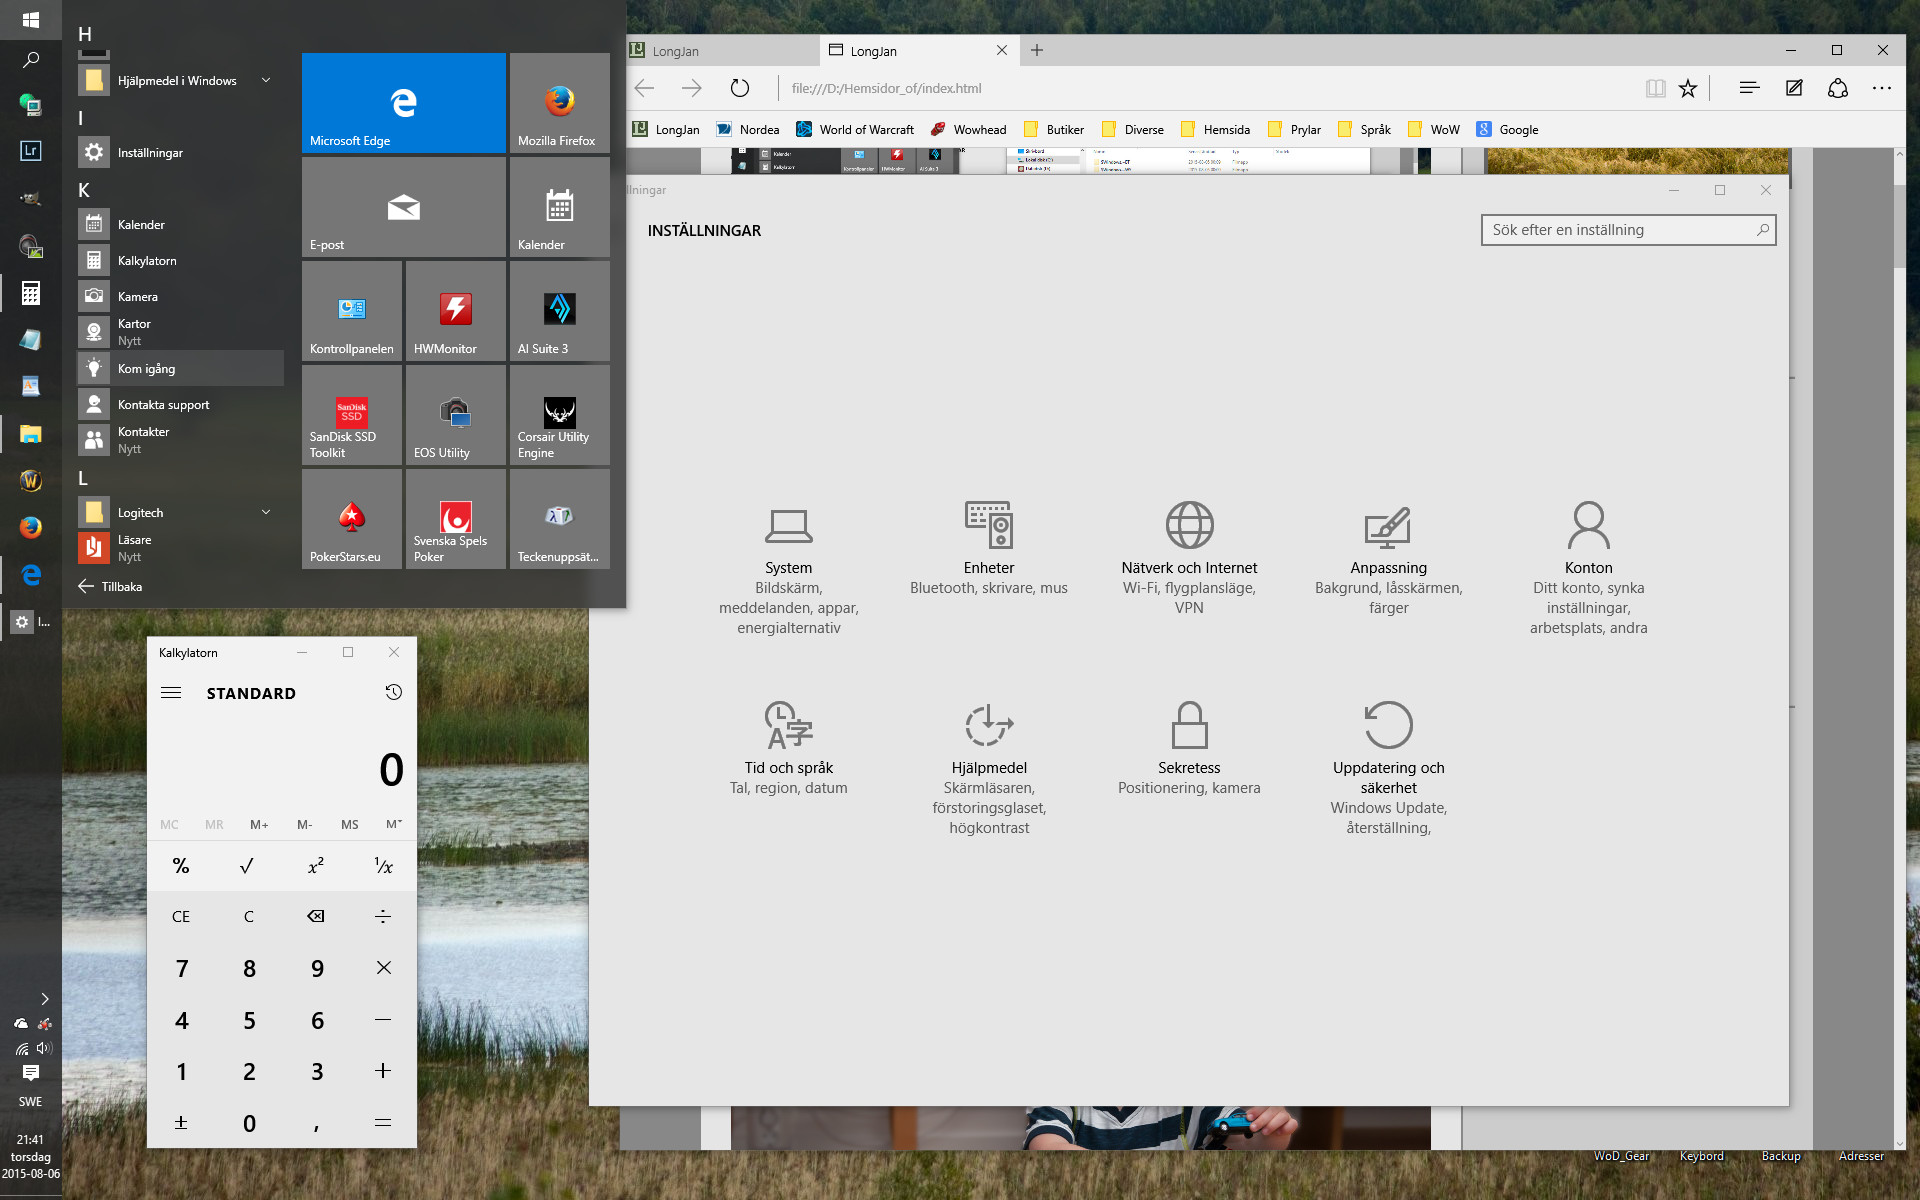Open Nordea bookmark
The image size is (1920, 1200).
748,129
